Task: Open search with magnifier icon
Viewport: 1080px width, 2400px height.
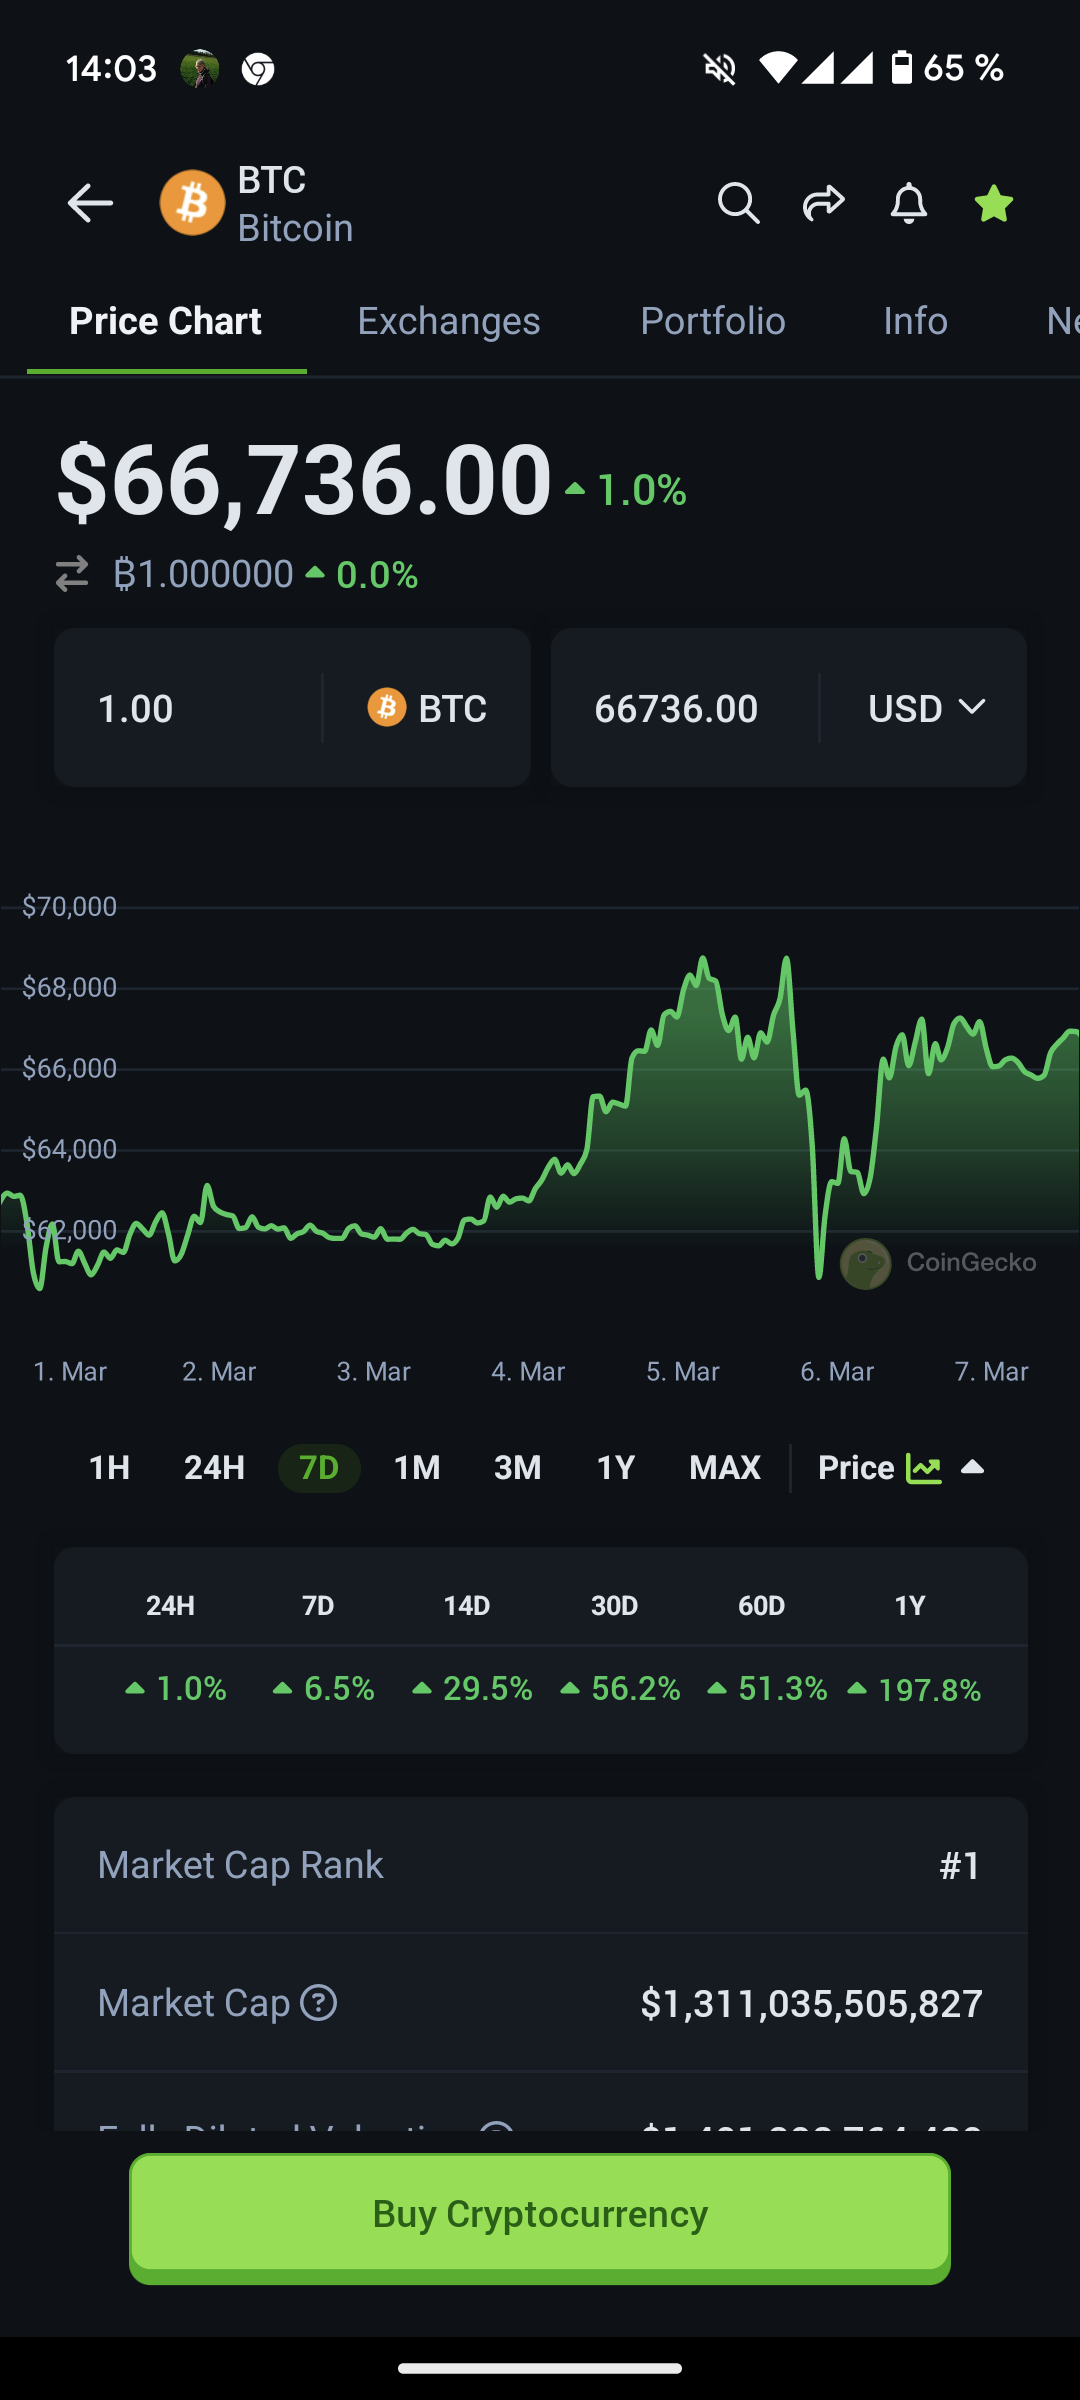Action: pos(739,204)
